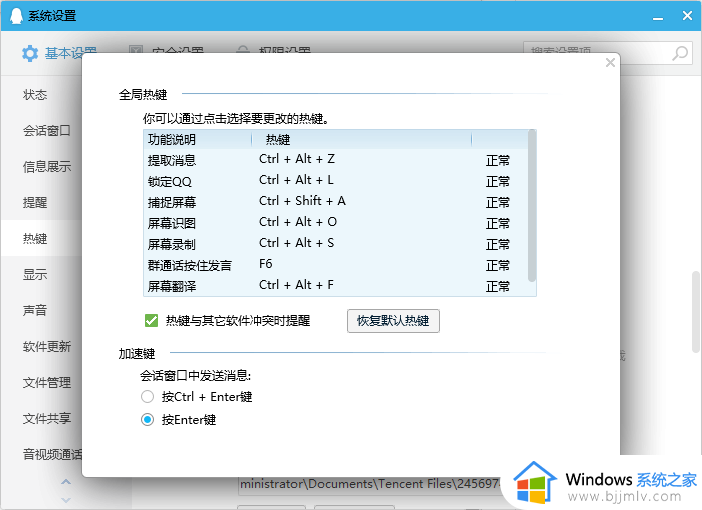This screenshot has height=510, width=702.
Task: Click the sidebar up chevron arrow
Action: [66, 482]
